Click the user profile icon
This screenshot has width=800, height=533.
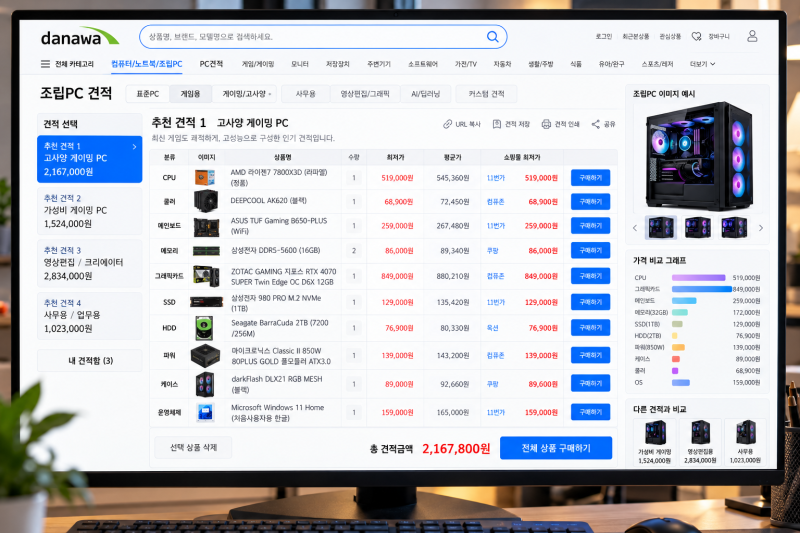pyautogui.click(x=752, y=36)
